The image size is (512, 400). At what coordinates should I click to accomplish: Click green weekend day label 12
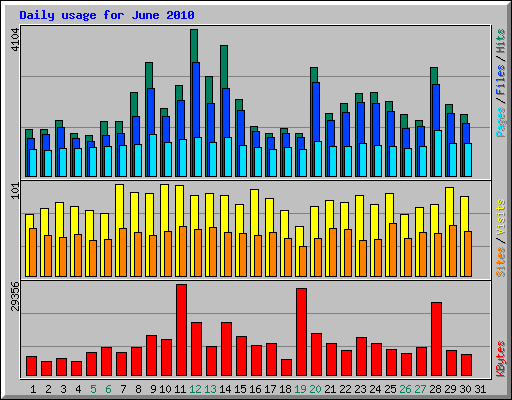(195, 389)
